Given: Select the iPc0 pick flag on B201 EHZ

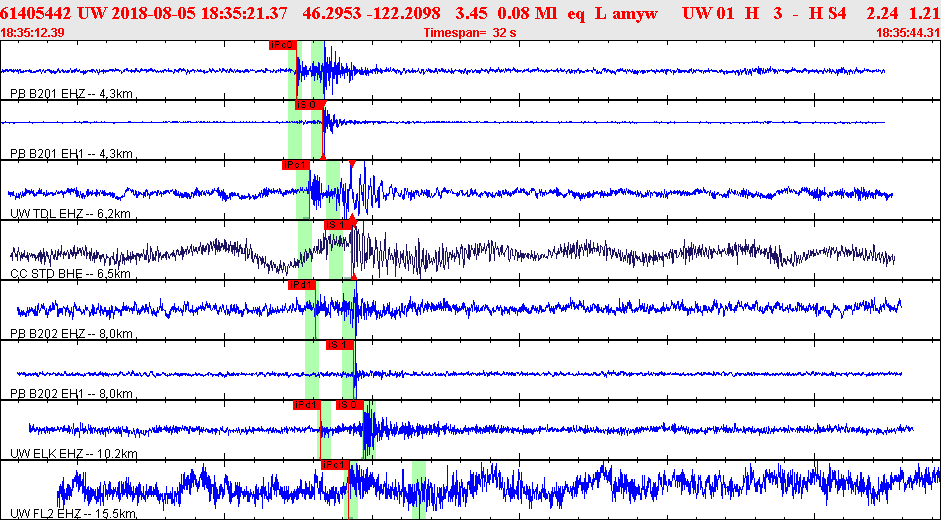Looking at the screenshot, I should 281,45.
